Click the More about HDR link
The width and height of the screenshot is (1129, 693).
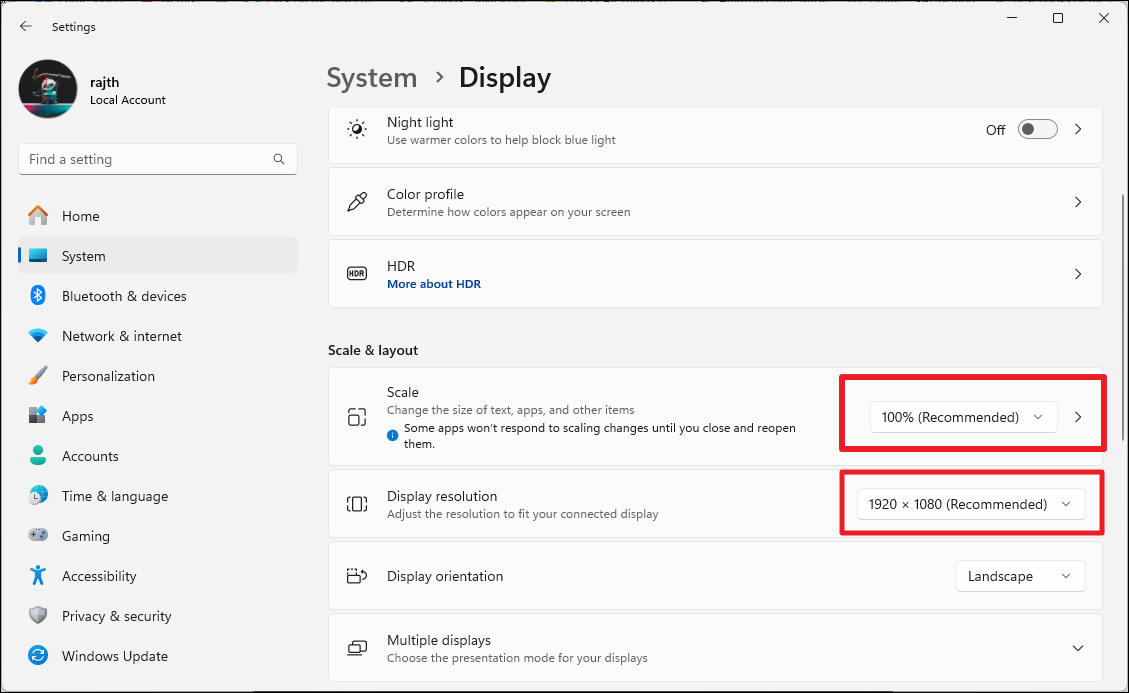(434, 284)
